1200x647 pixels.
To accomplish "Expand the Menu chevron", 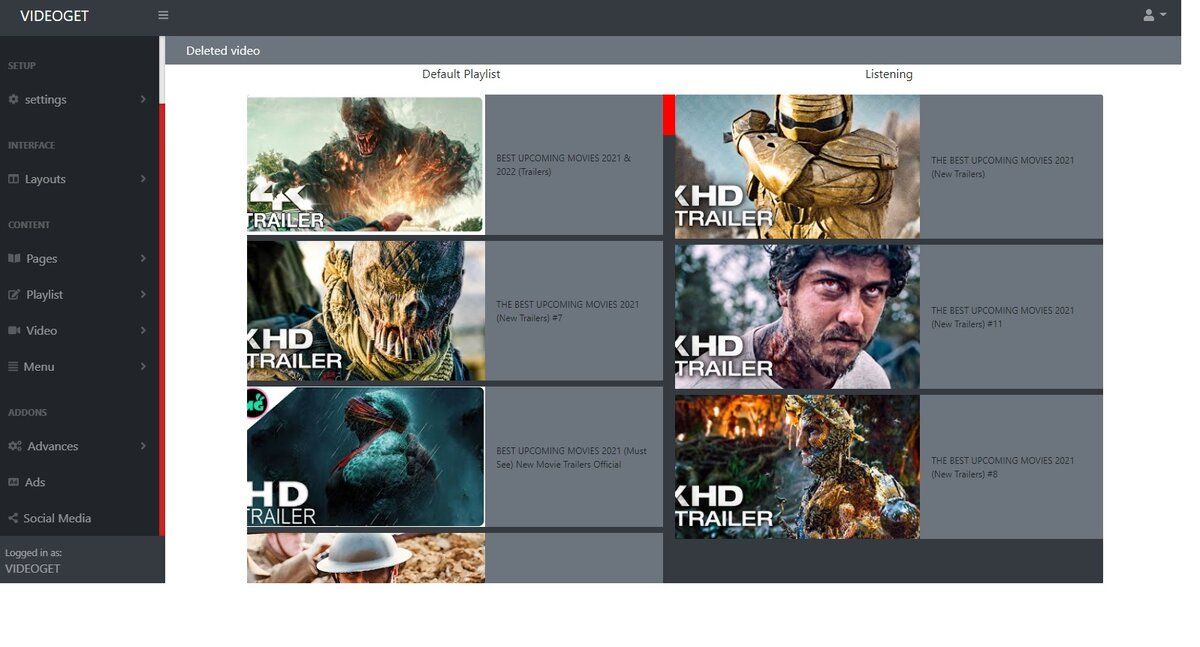I will point(143,366).
